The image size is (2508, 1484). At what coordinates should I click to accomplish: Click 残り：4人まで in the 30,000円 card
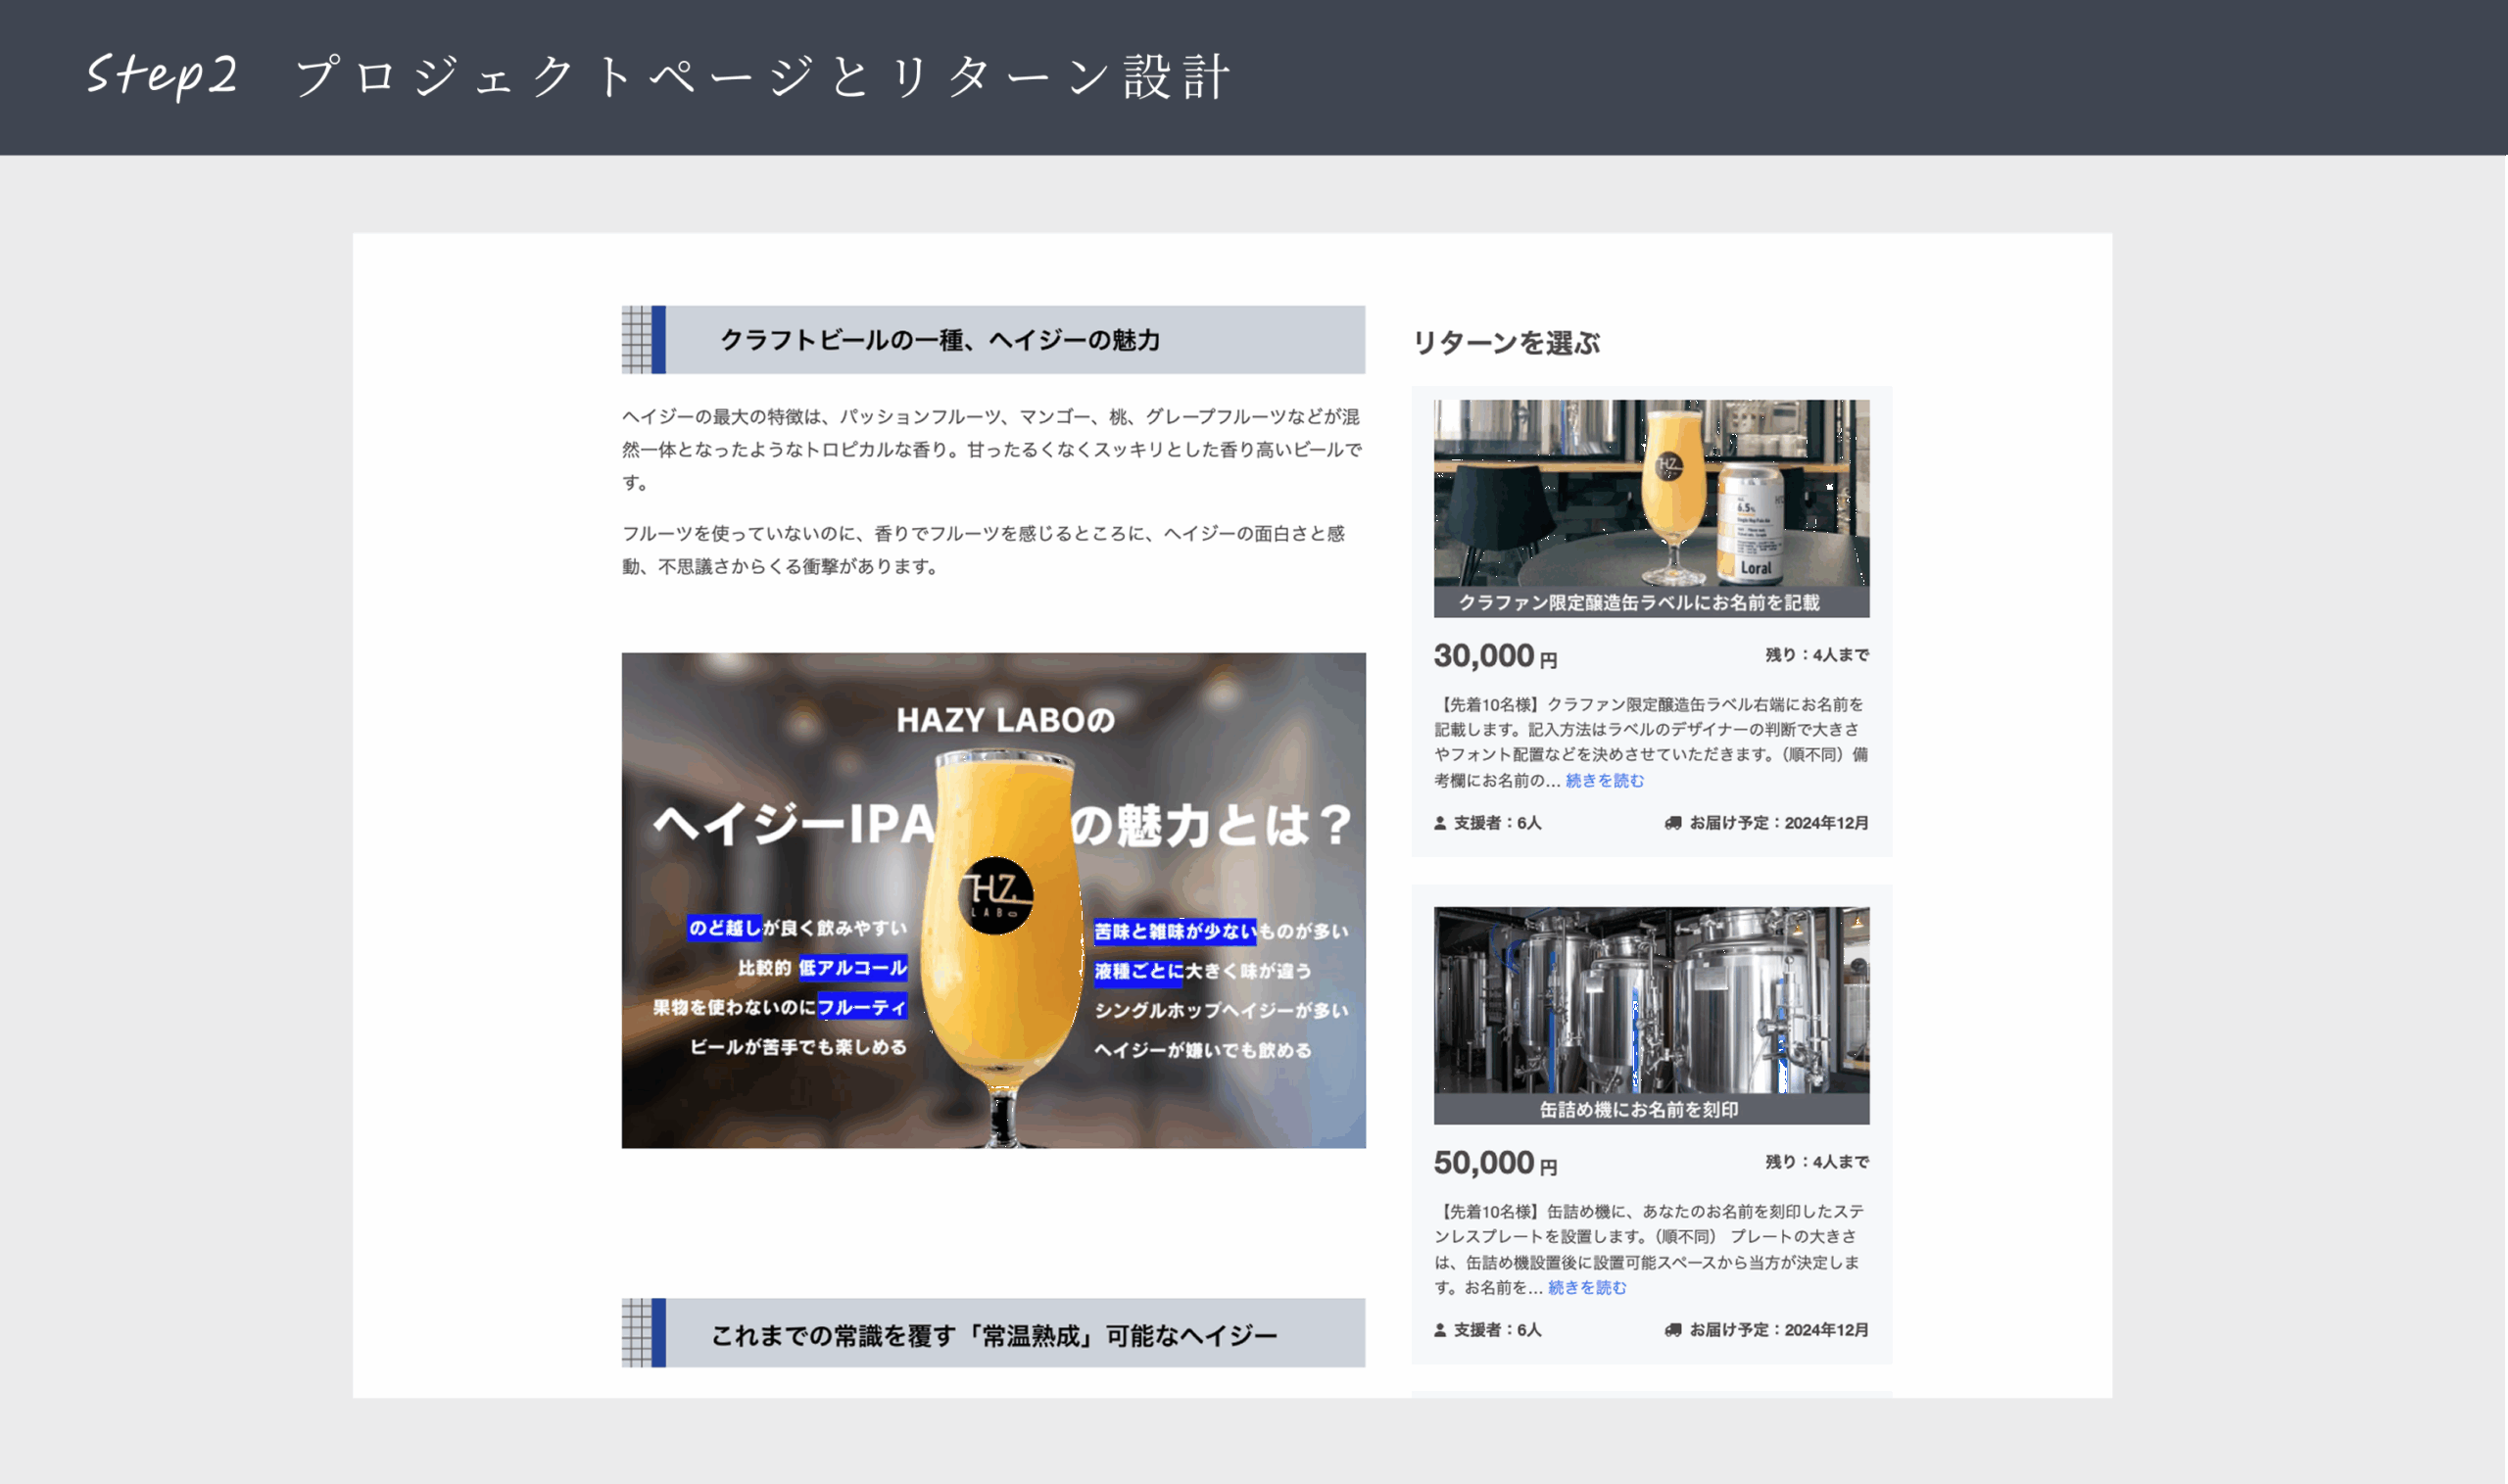[x=1817, y=655]
